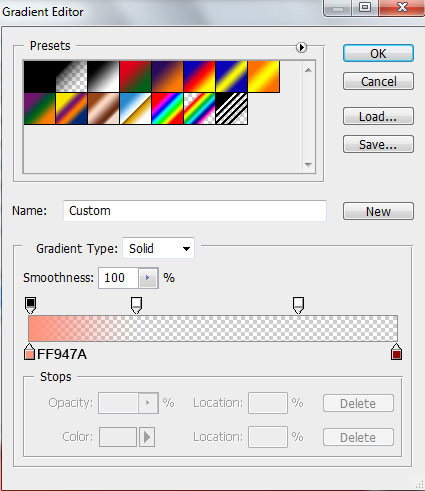Click the Name text field
The image size is (425, 491).
[x=195, y=211]
